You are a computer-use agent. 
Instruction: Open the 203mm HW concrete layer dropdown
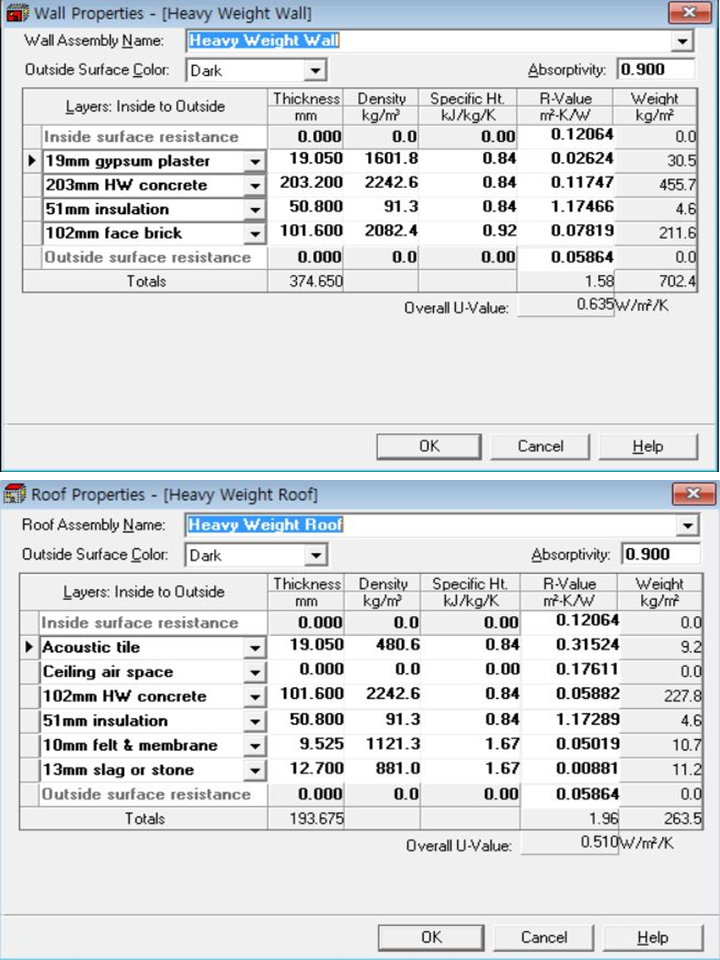coord(254,185)
